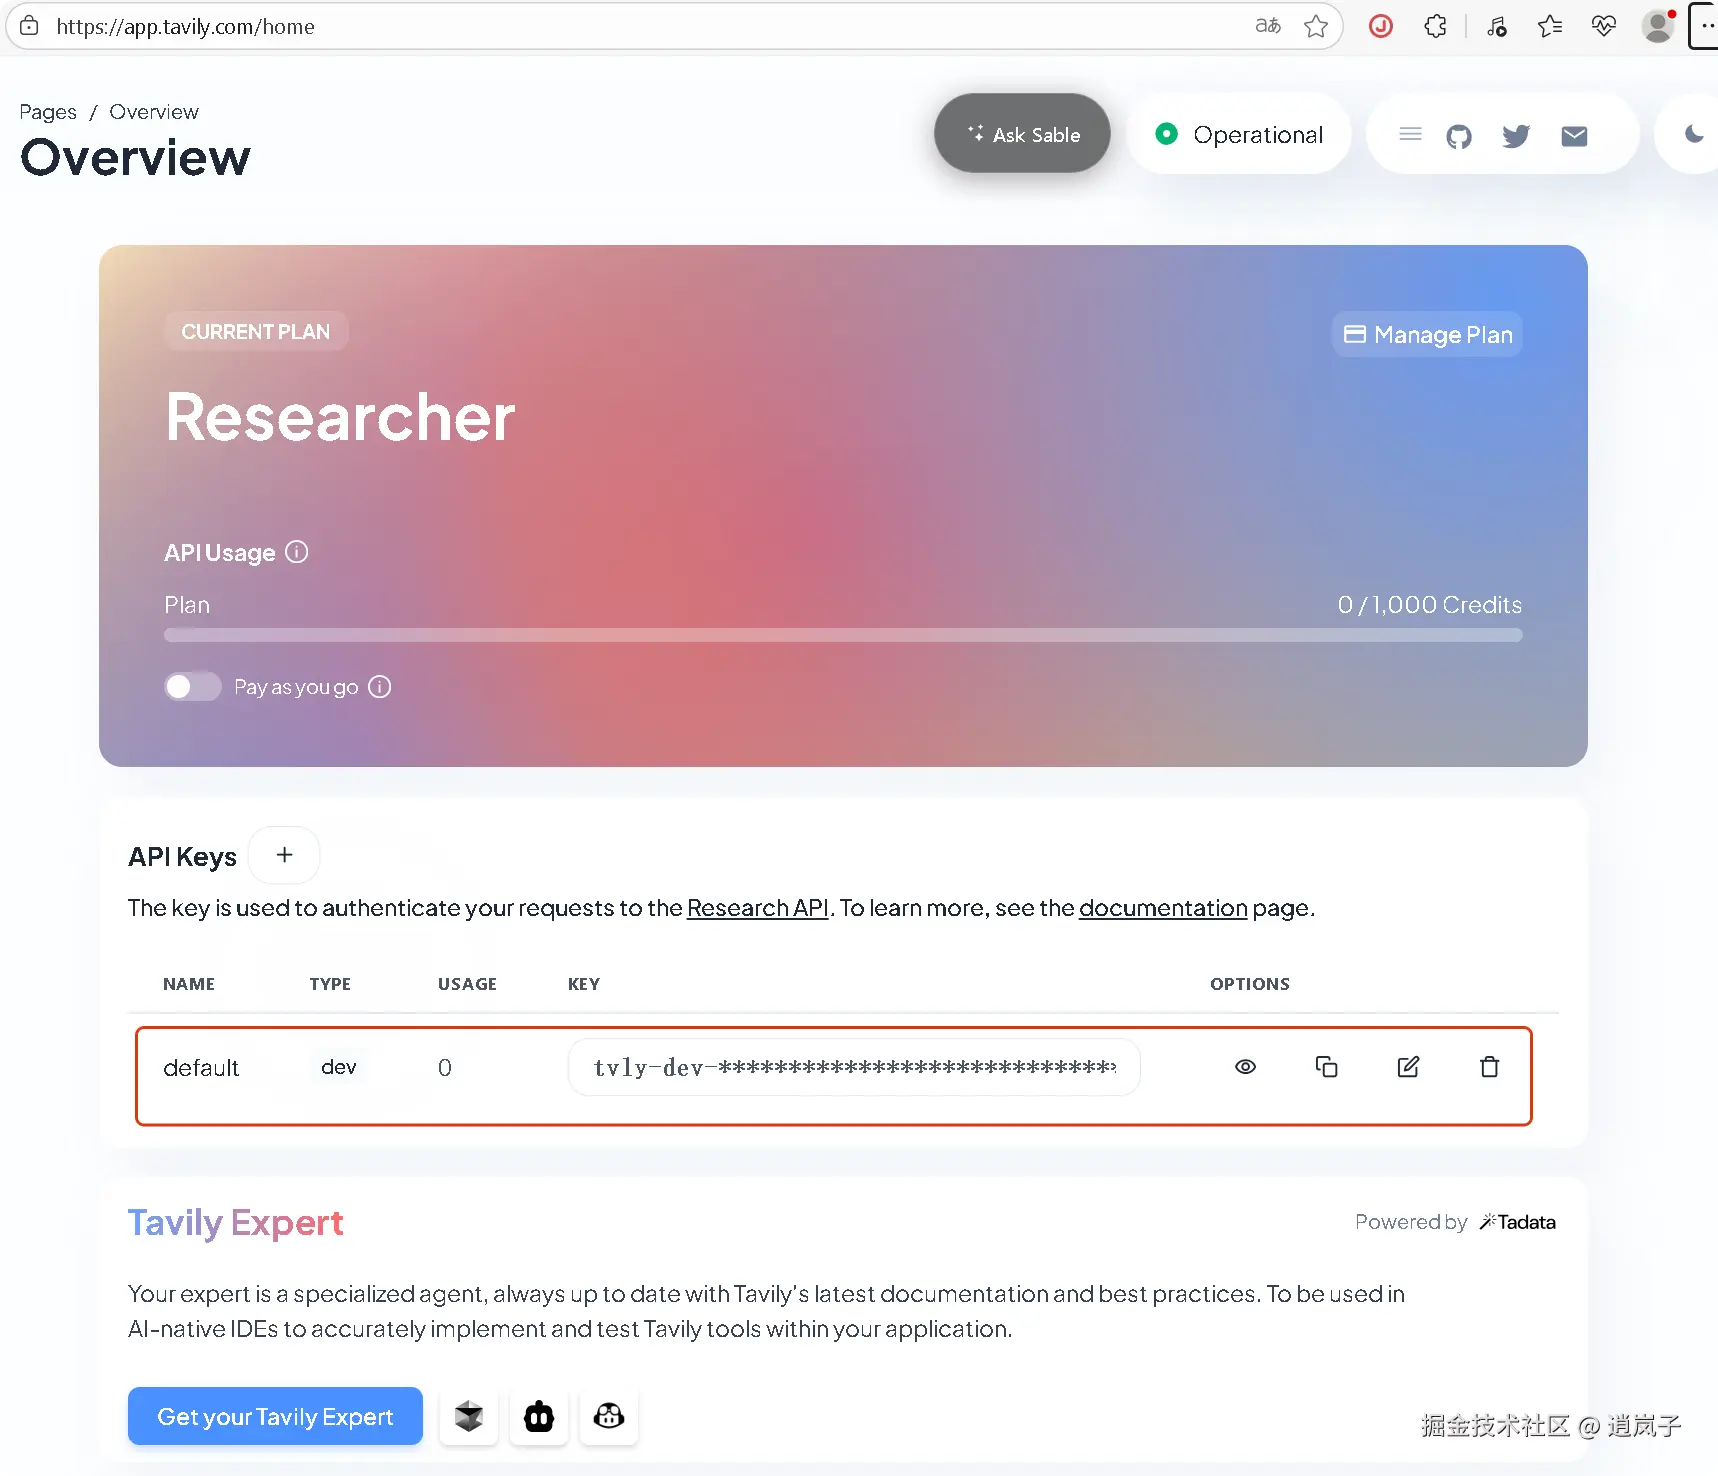Click the TYPE column header

[330, 984]
